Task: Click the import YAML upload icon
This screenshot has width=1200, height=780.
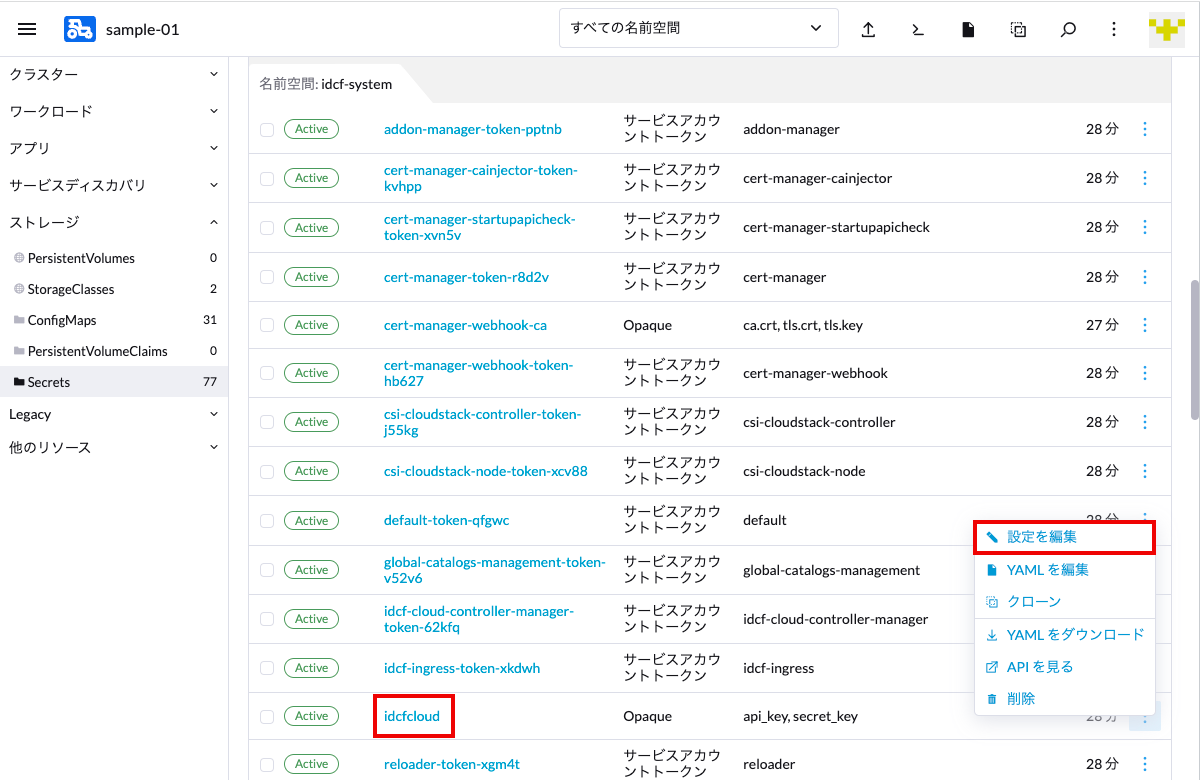Action: [x=868, y=29]
